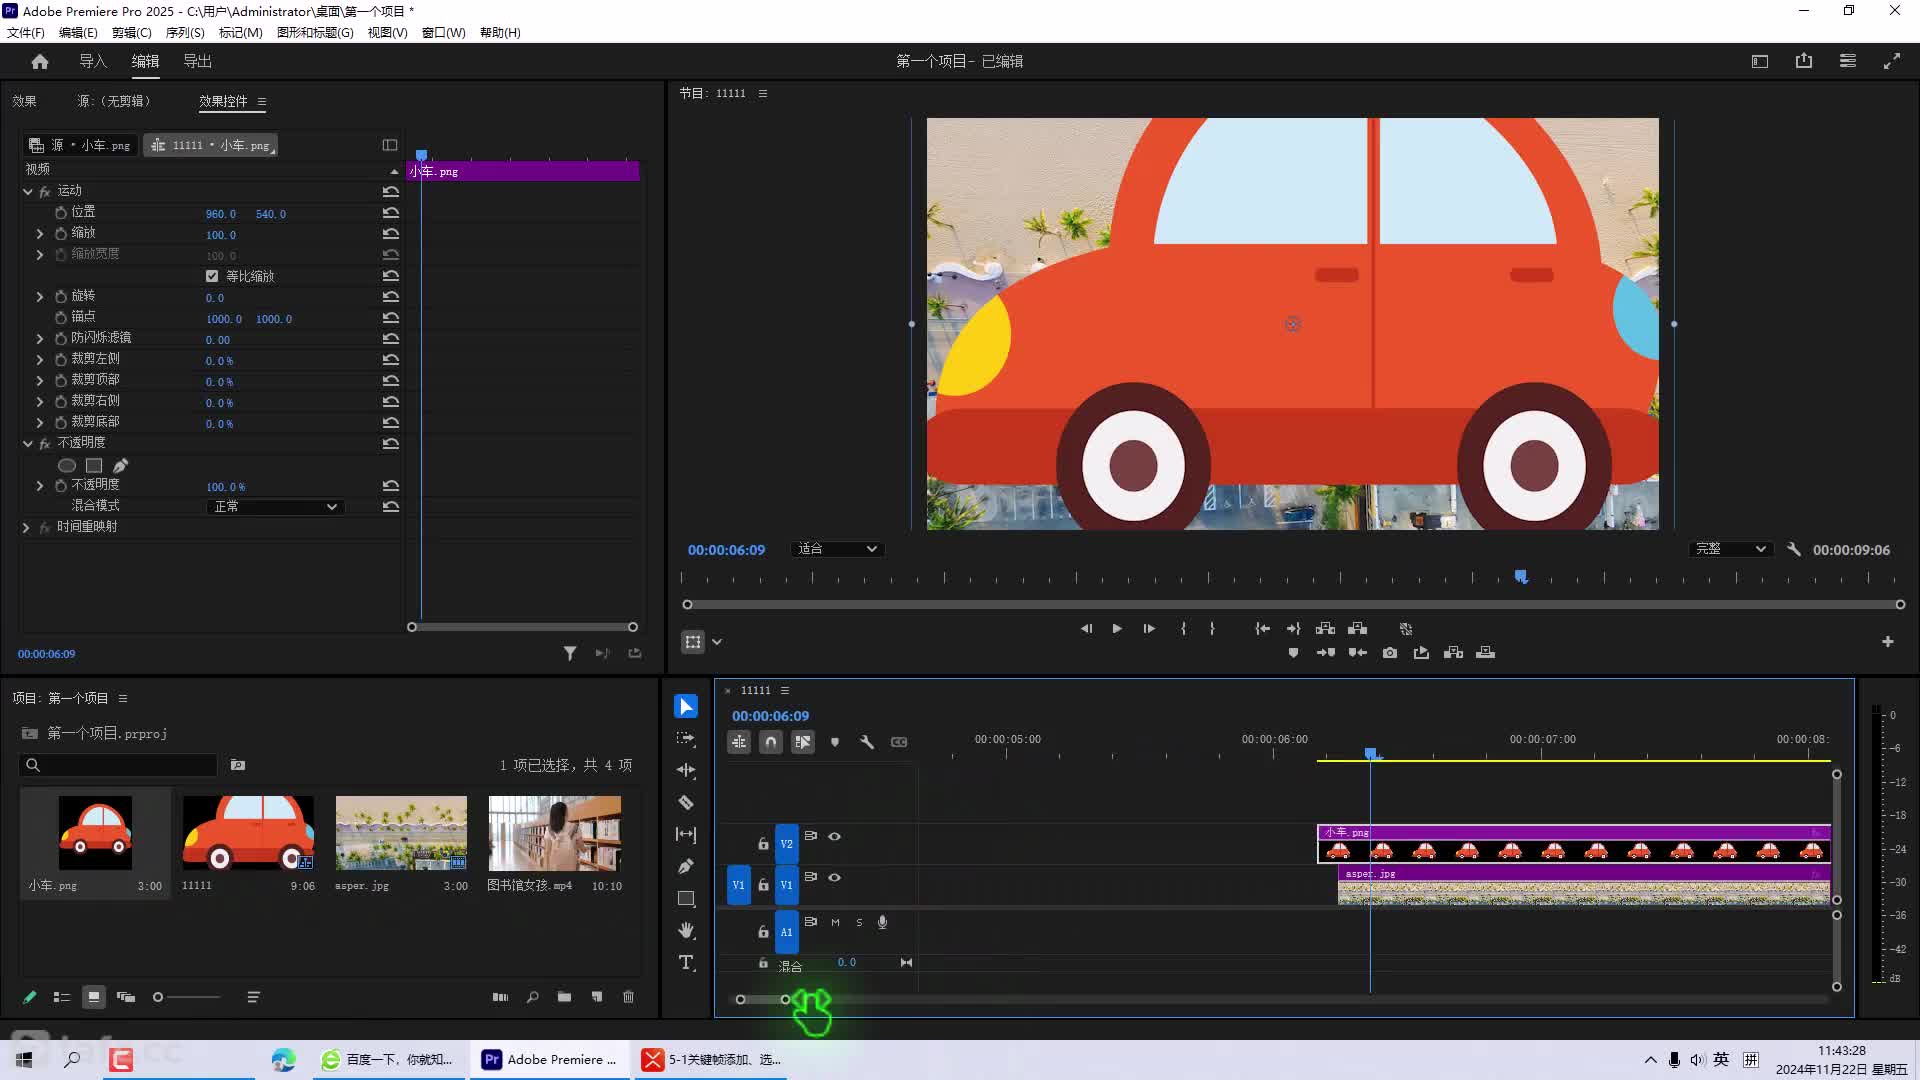Click the Export Frame camera icon
This screenshot has width=1920, height=1080.
(1390, 653)
